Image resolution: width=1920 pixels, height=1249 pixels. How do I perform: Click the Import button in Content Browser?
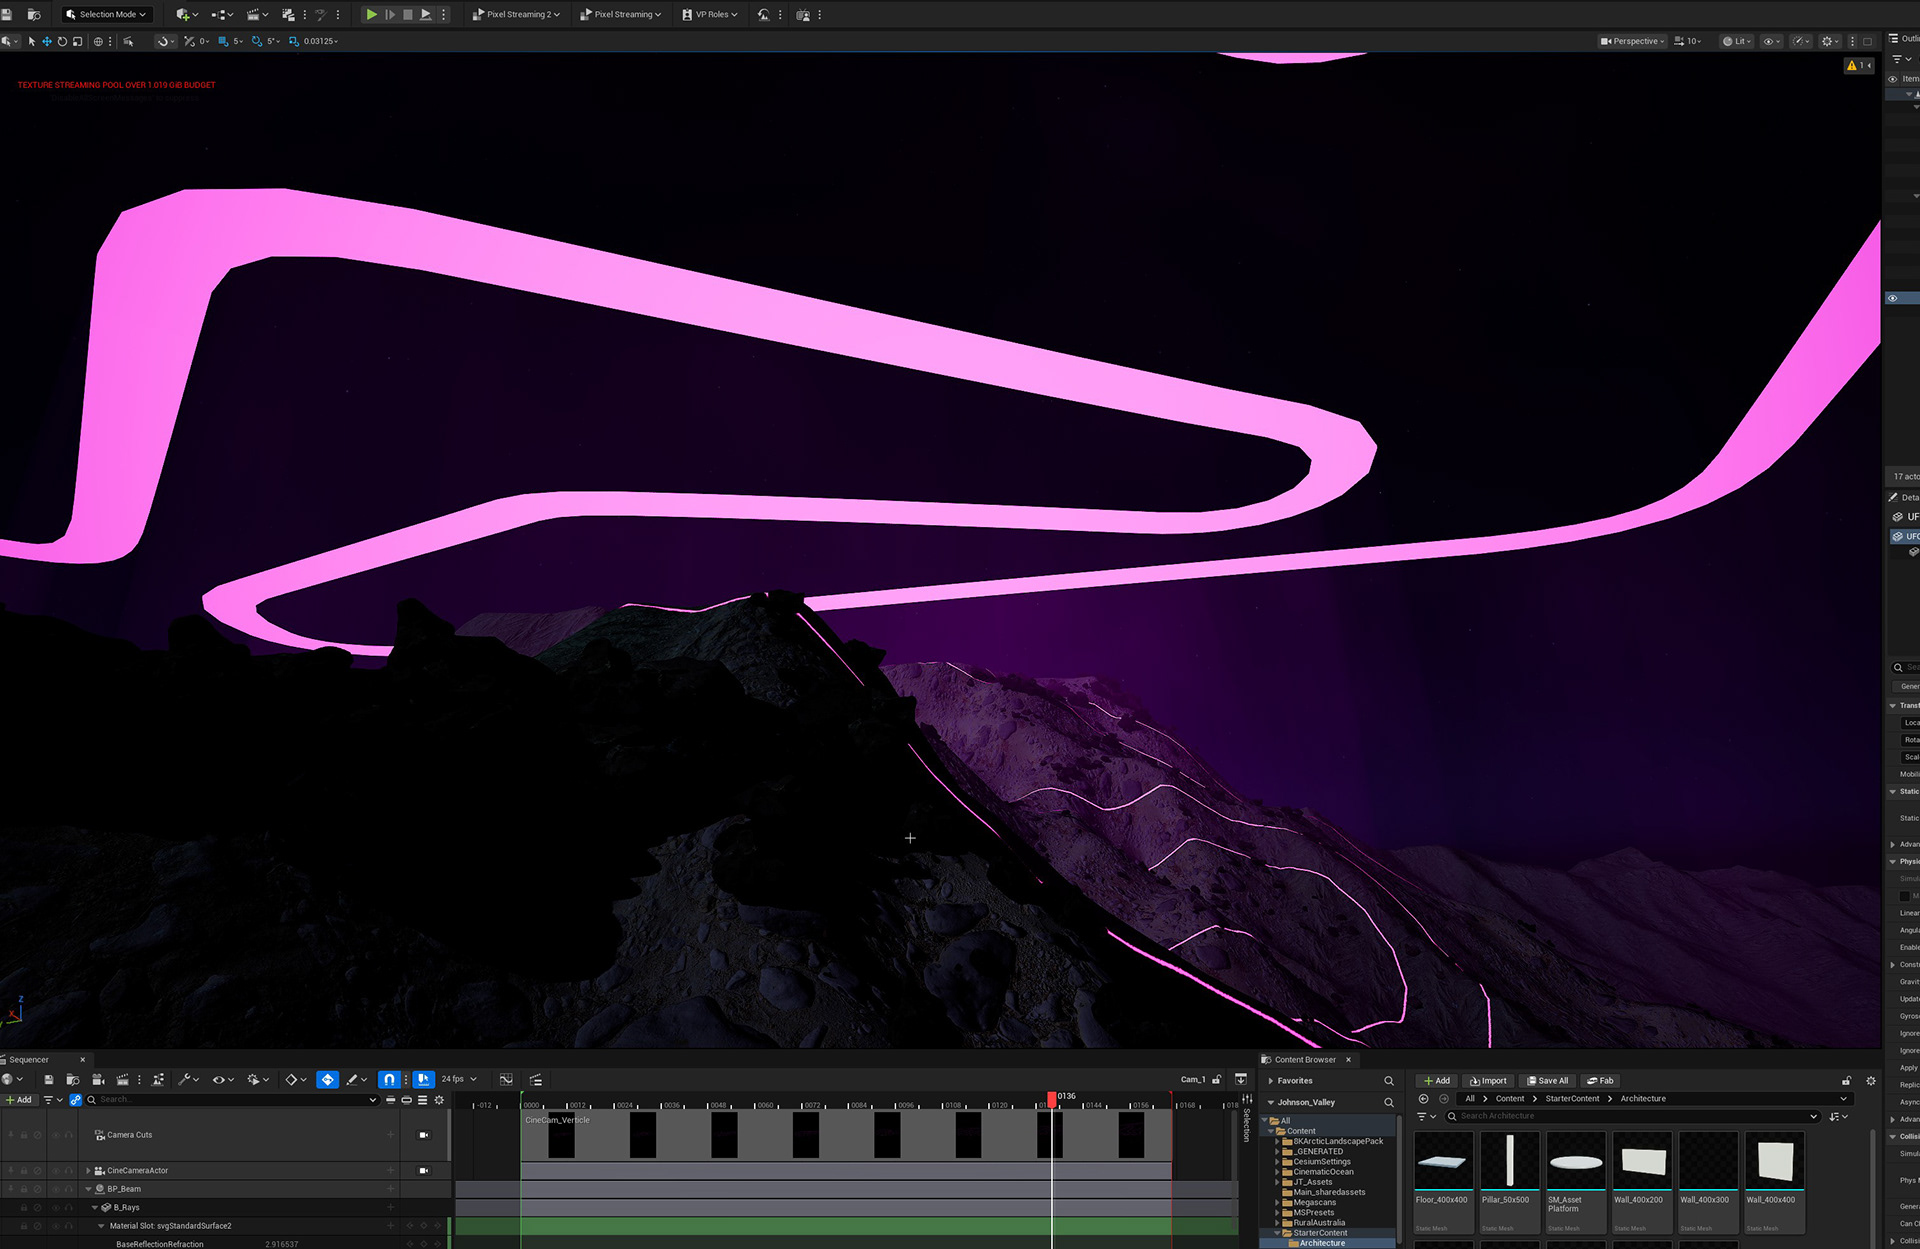[1488, 1081]
